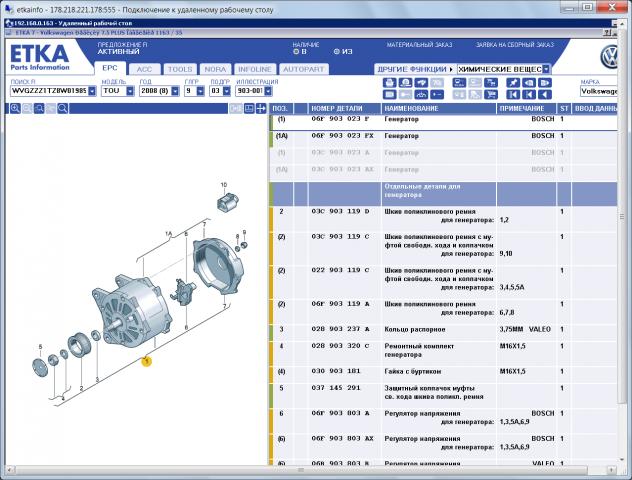Image resolution: width=632 pixels, height=480 pixels.
Task: Click the monitor icon in upper toolbar row
Action: tap(459, 83)
